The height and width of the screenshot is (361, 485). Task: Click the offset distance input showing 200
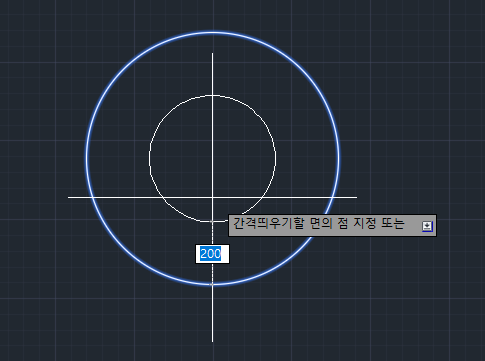212,254
